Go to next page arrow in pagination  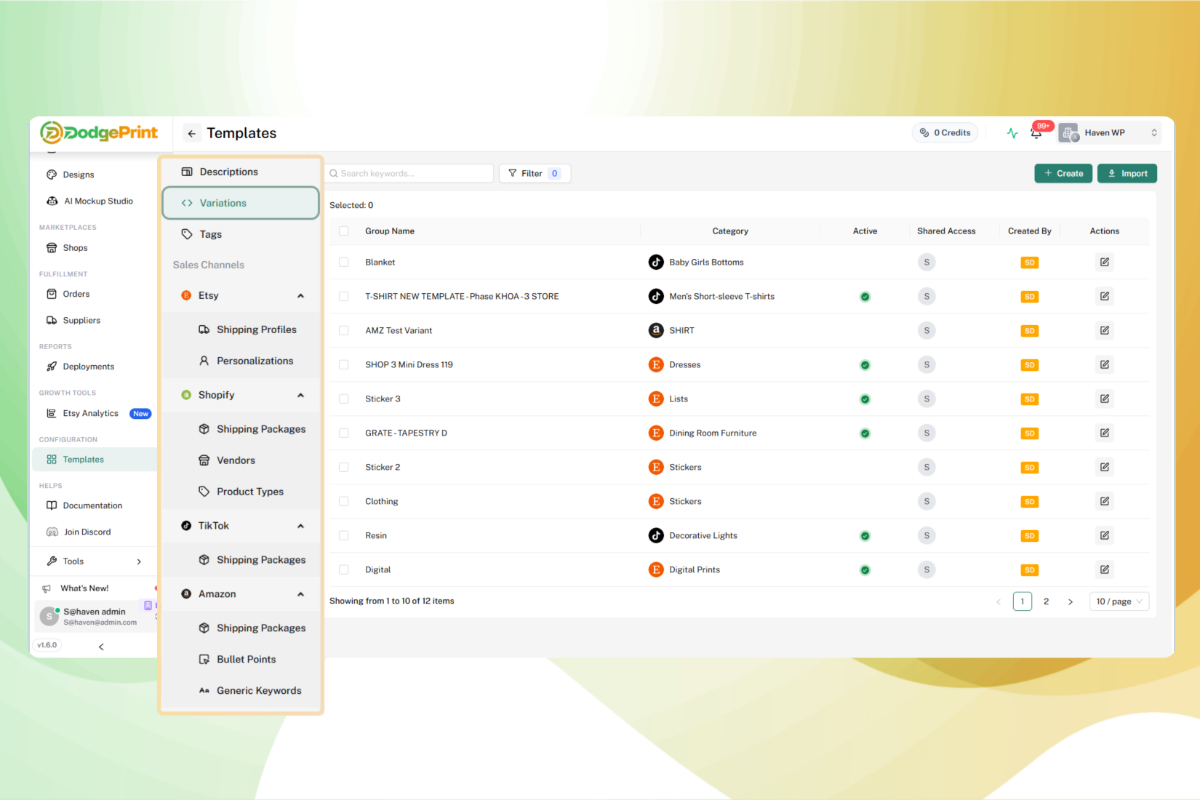click(x=1070, y=601)
